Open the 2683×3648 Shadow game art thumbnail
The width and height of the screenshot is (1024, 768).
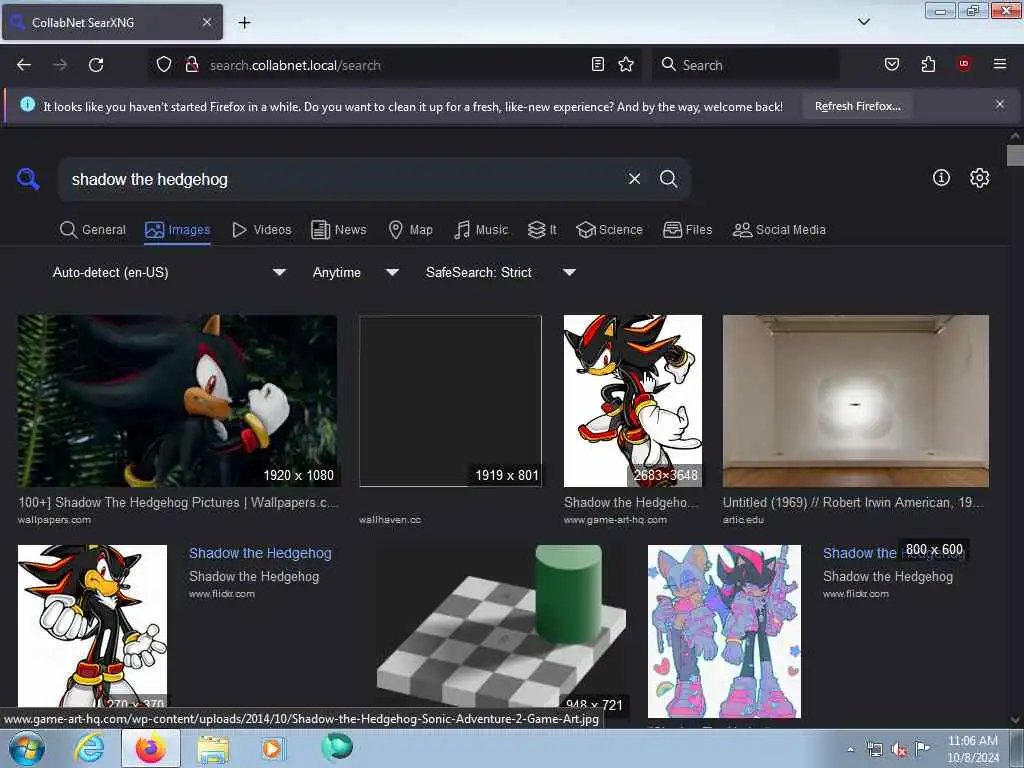click(633, 401)
